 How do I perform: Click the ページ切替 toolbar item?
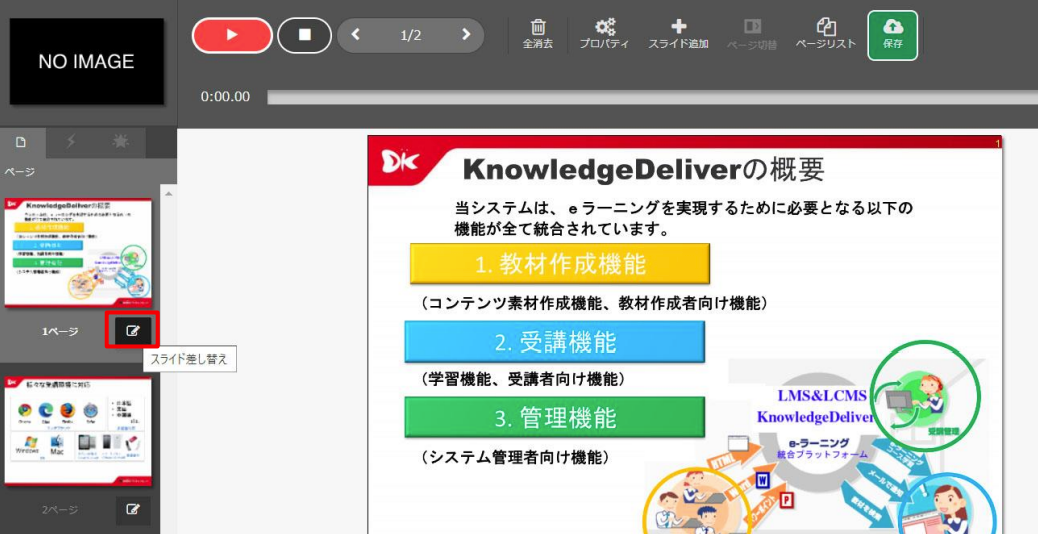(x=751, y=34)
